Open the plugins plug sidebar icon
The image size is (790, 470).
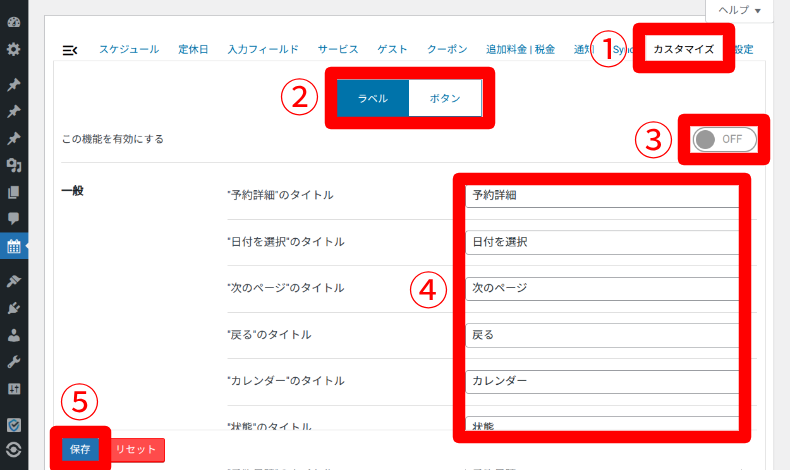pyautogui.click(x=14, y=308)
